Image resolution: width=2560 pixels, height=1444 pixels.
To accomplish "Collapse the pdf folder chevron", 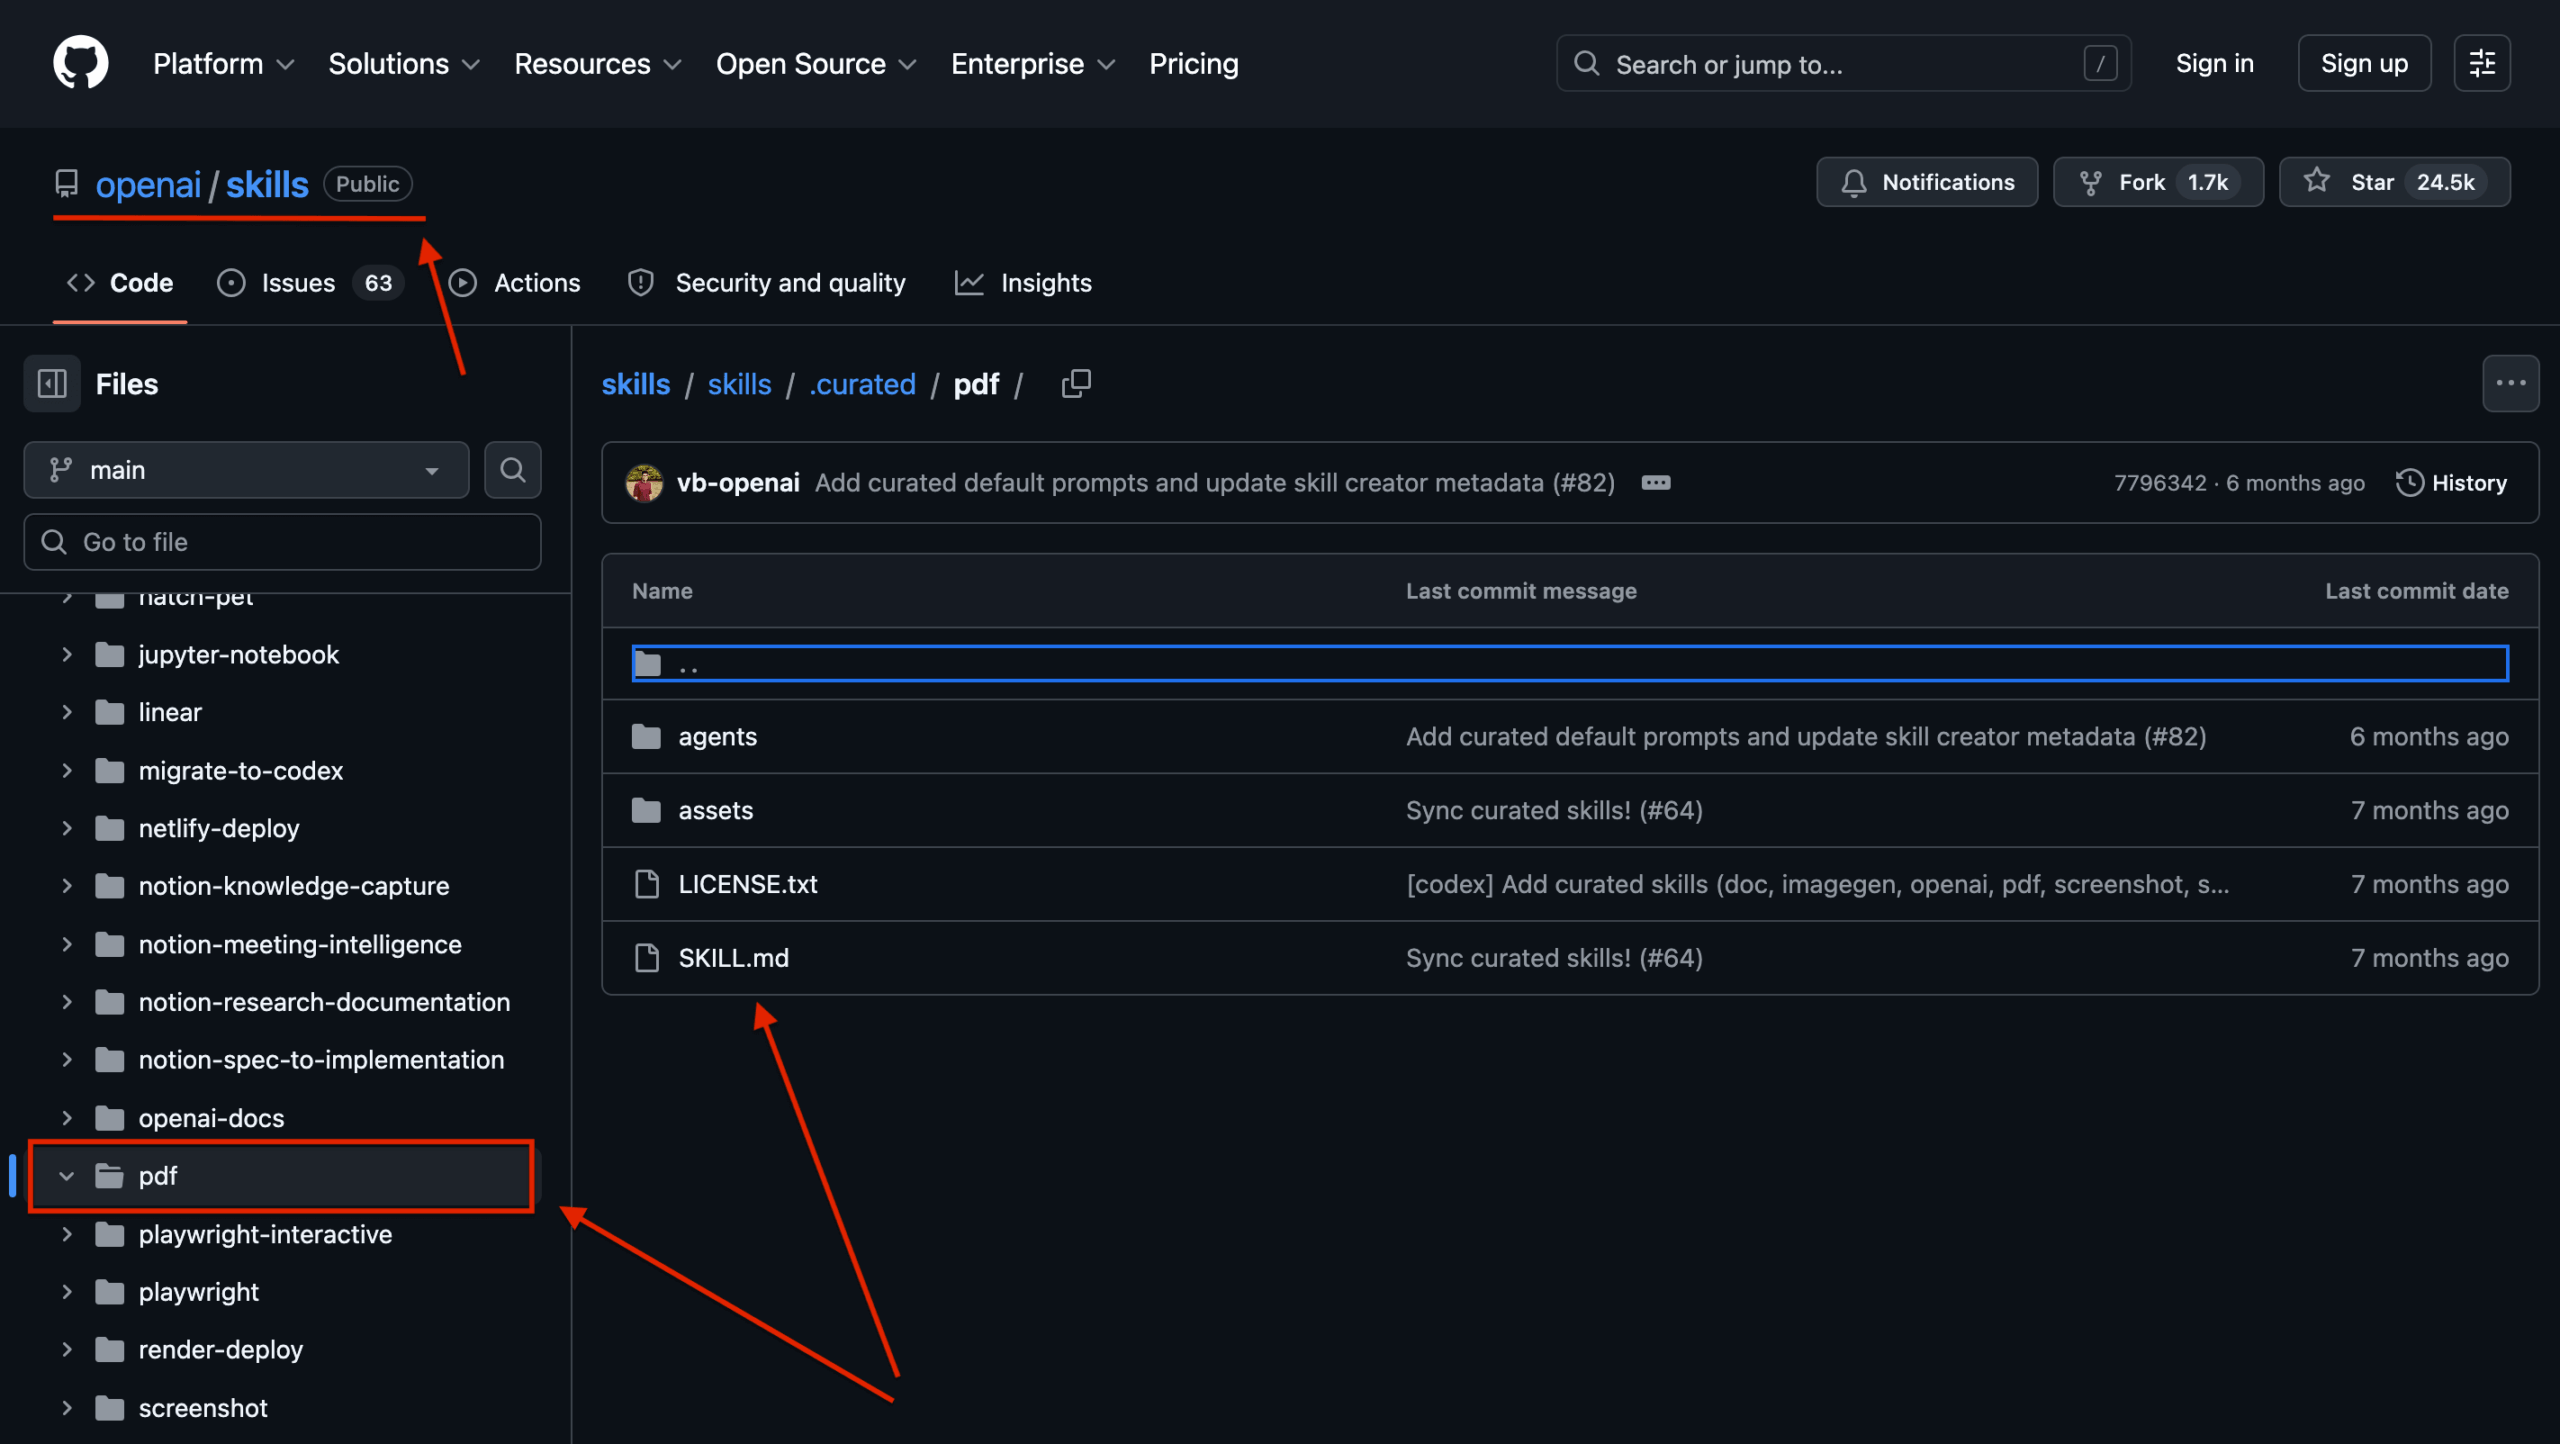I will tap(66, 1176).
